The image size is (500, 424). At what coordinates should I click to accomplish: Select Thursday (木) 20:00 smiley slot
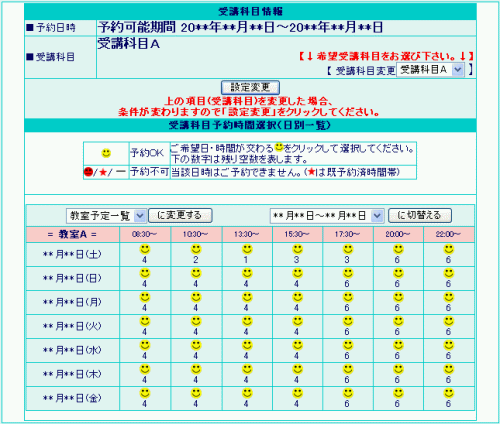398,369
